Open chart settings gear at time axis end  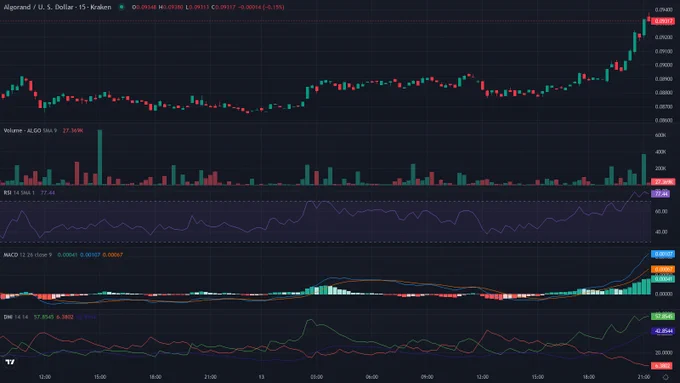(x=665, y=377)
